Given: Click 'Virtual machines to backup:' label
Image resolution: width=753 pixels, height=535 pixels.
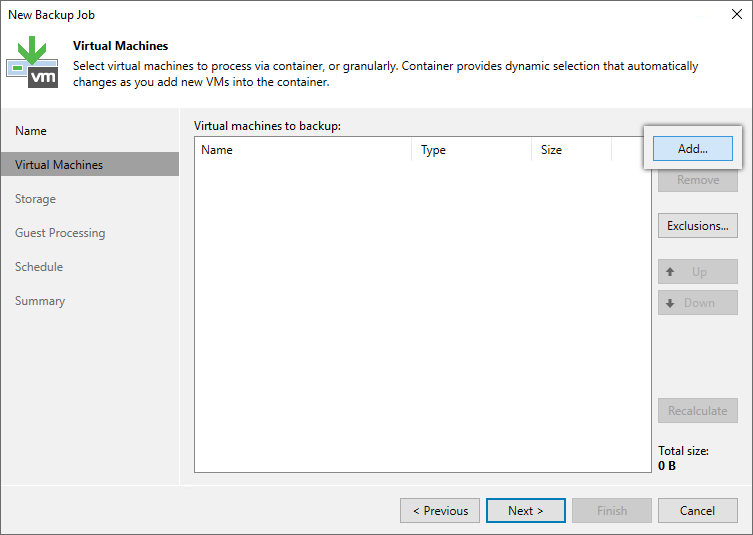Looking at the screenshot, I should 267,126.
